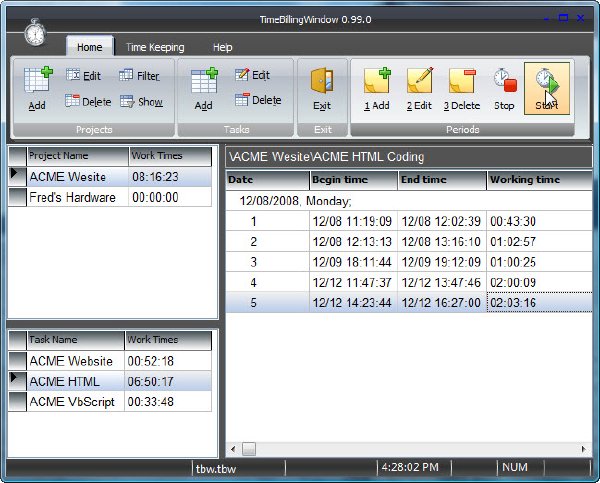Click the 12/08/2008, Monday group row
The height and width of the screenshot is (483, 600).
coord(409,201)
